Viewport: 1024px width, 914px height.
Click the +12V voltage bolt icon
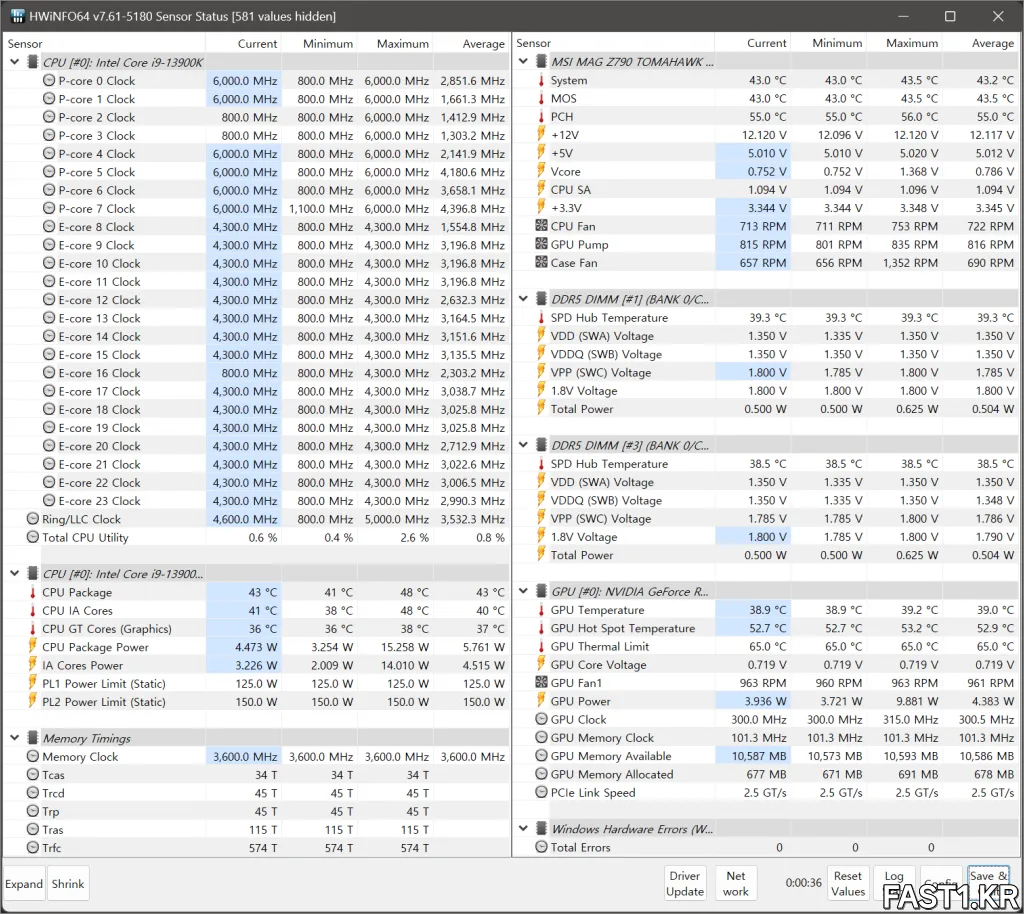(541, 134)
